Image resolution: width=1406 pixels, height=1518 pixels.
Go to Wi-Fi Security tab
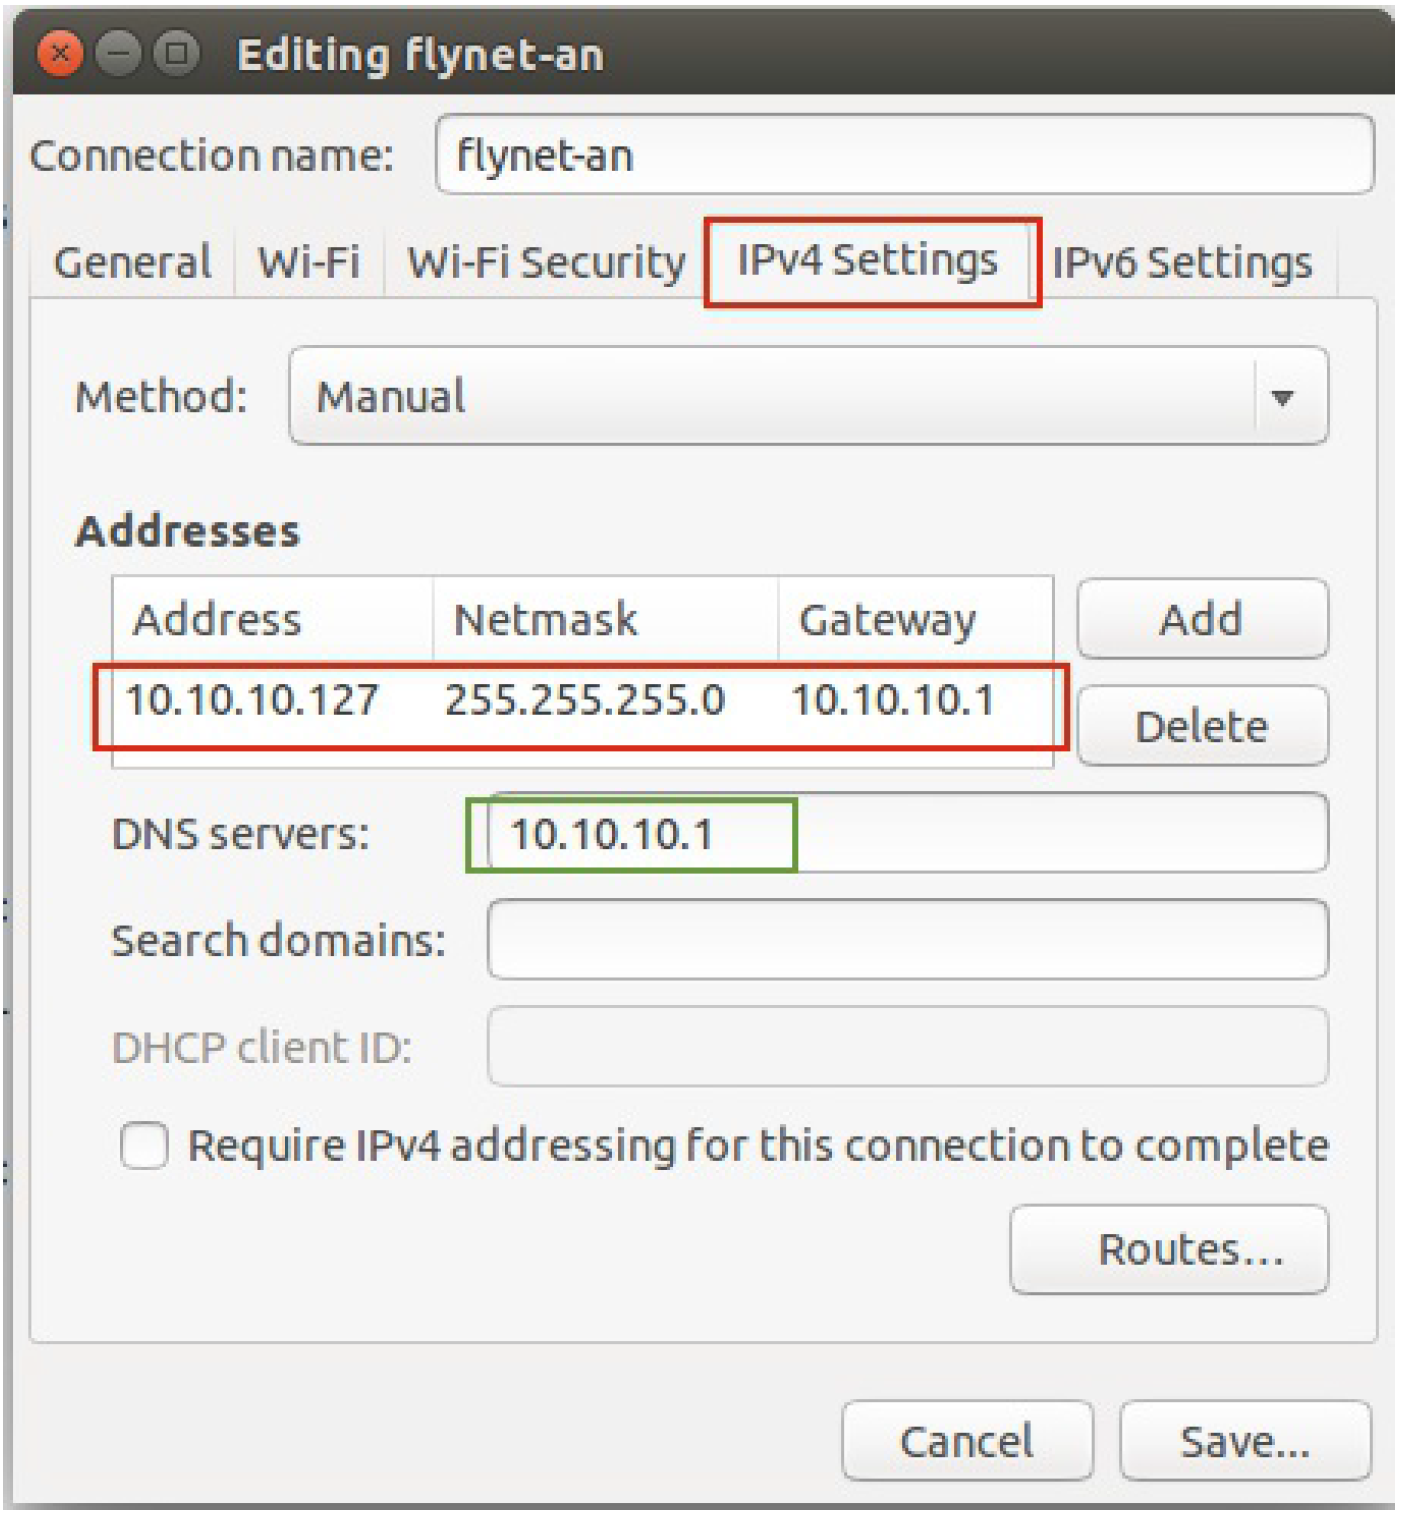tap(546, 262)
